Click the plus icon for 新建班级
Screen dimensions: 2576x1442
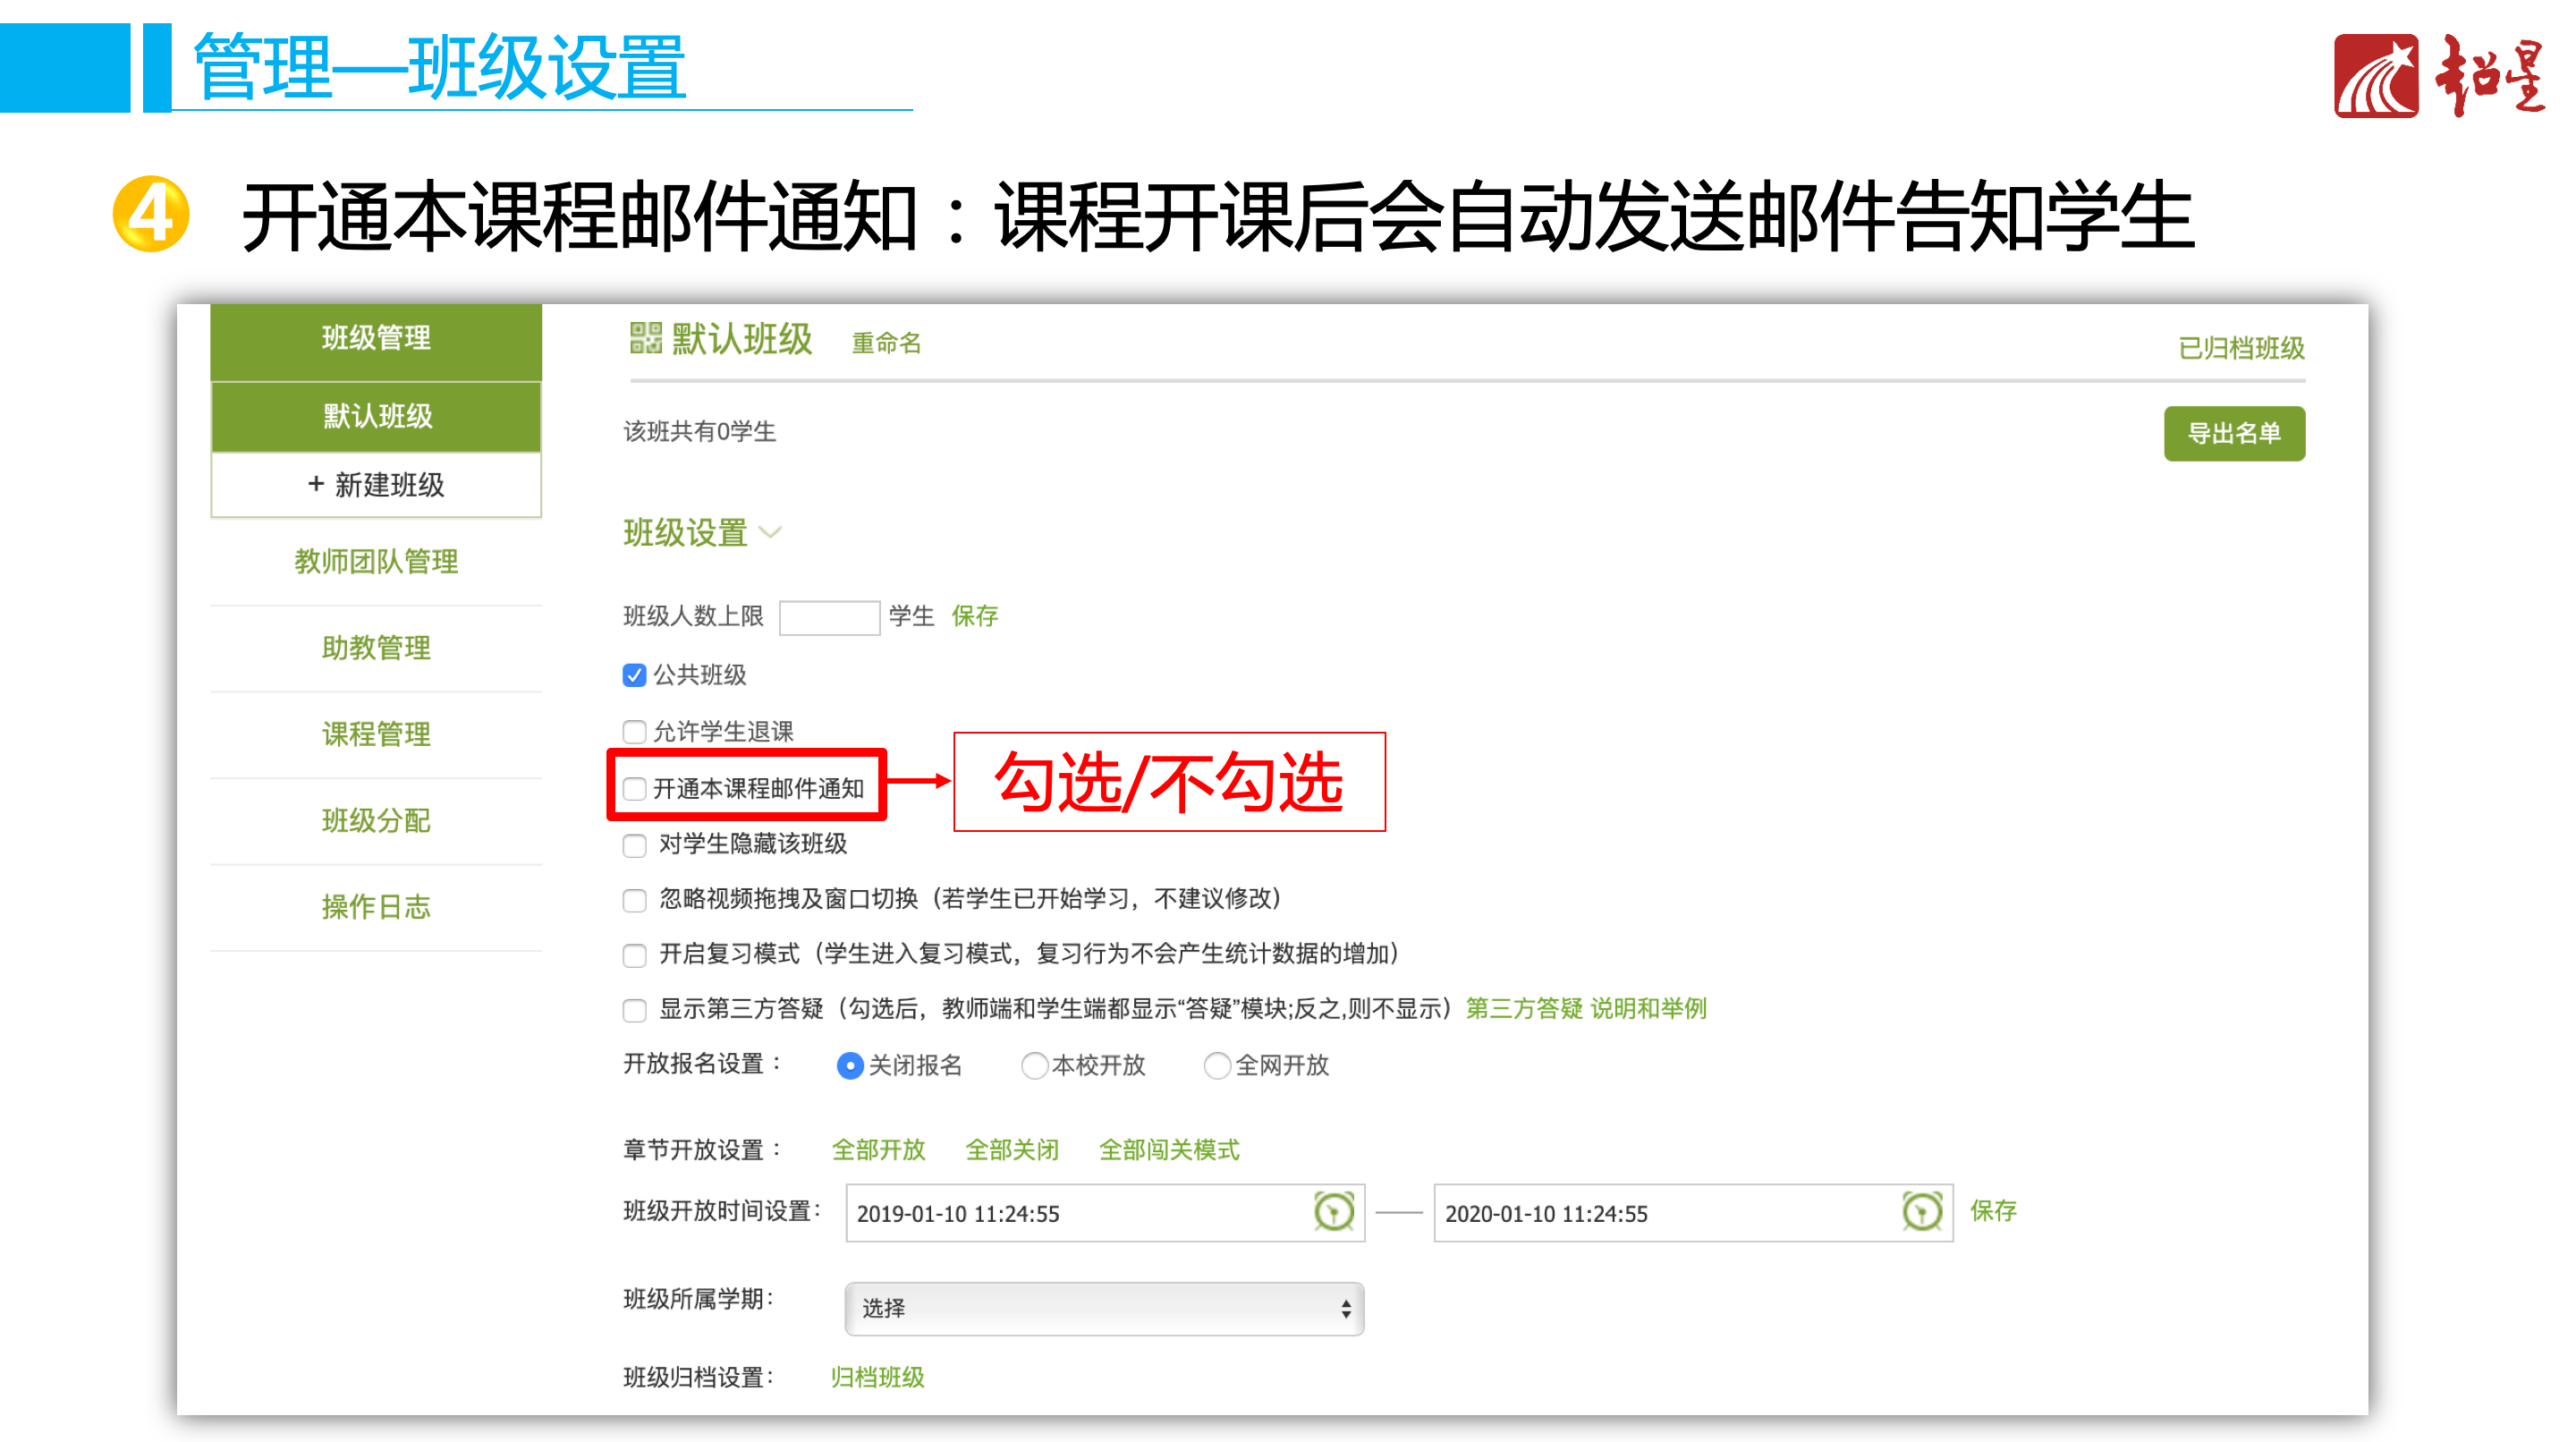click(316, 484)
